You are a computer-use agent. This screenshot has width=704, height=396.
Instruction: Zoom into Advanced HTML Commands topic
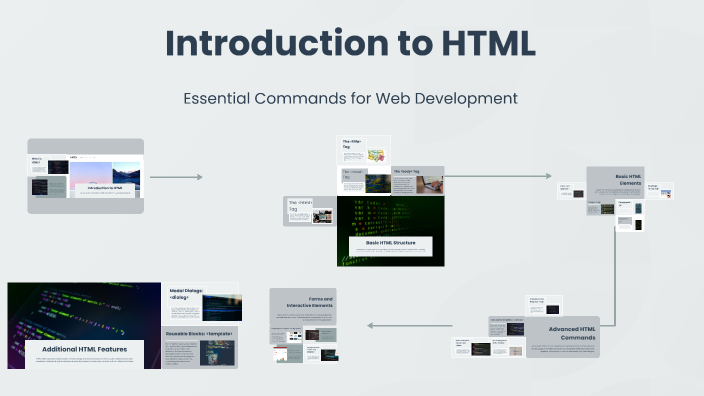point(563,337)
